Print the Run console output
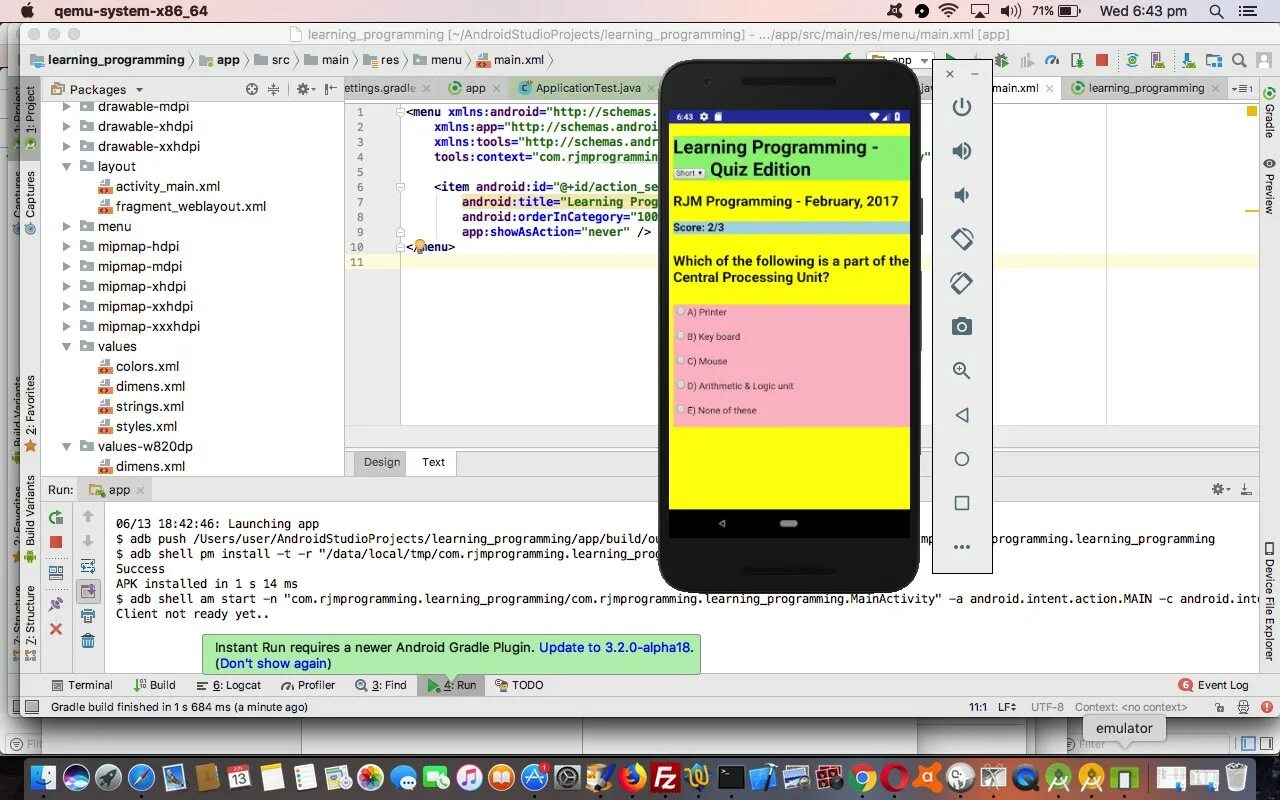Screen dimensions: 1280x800 88,616
